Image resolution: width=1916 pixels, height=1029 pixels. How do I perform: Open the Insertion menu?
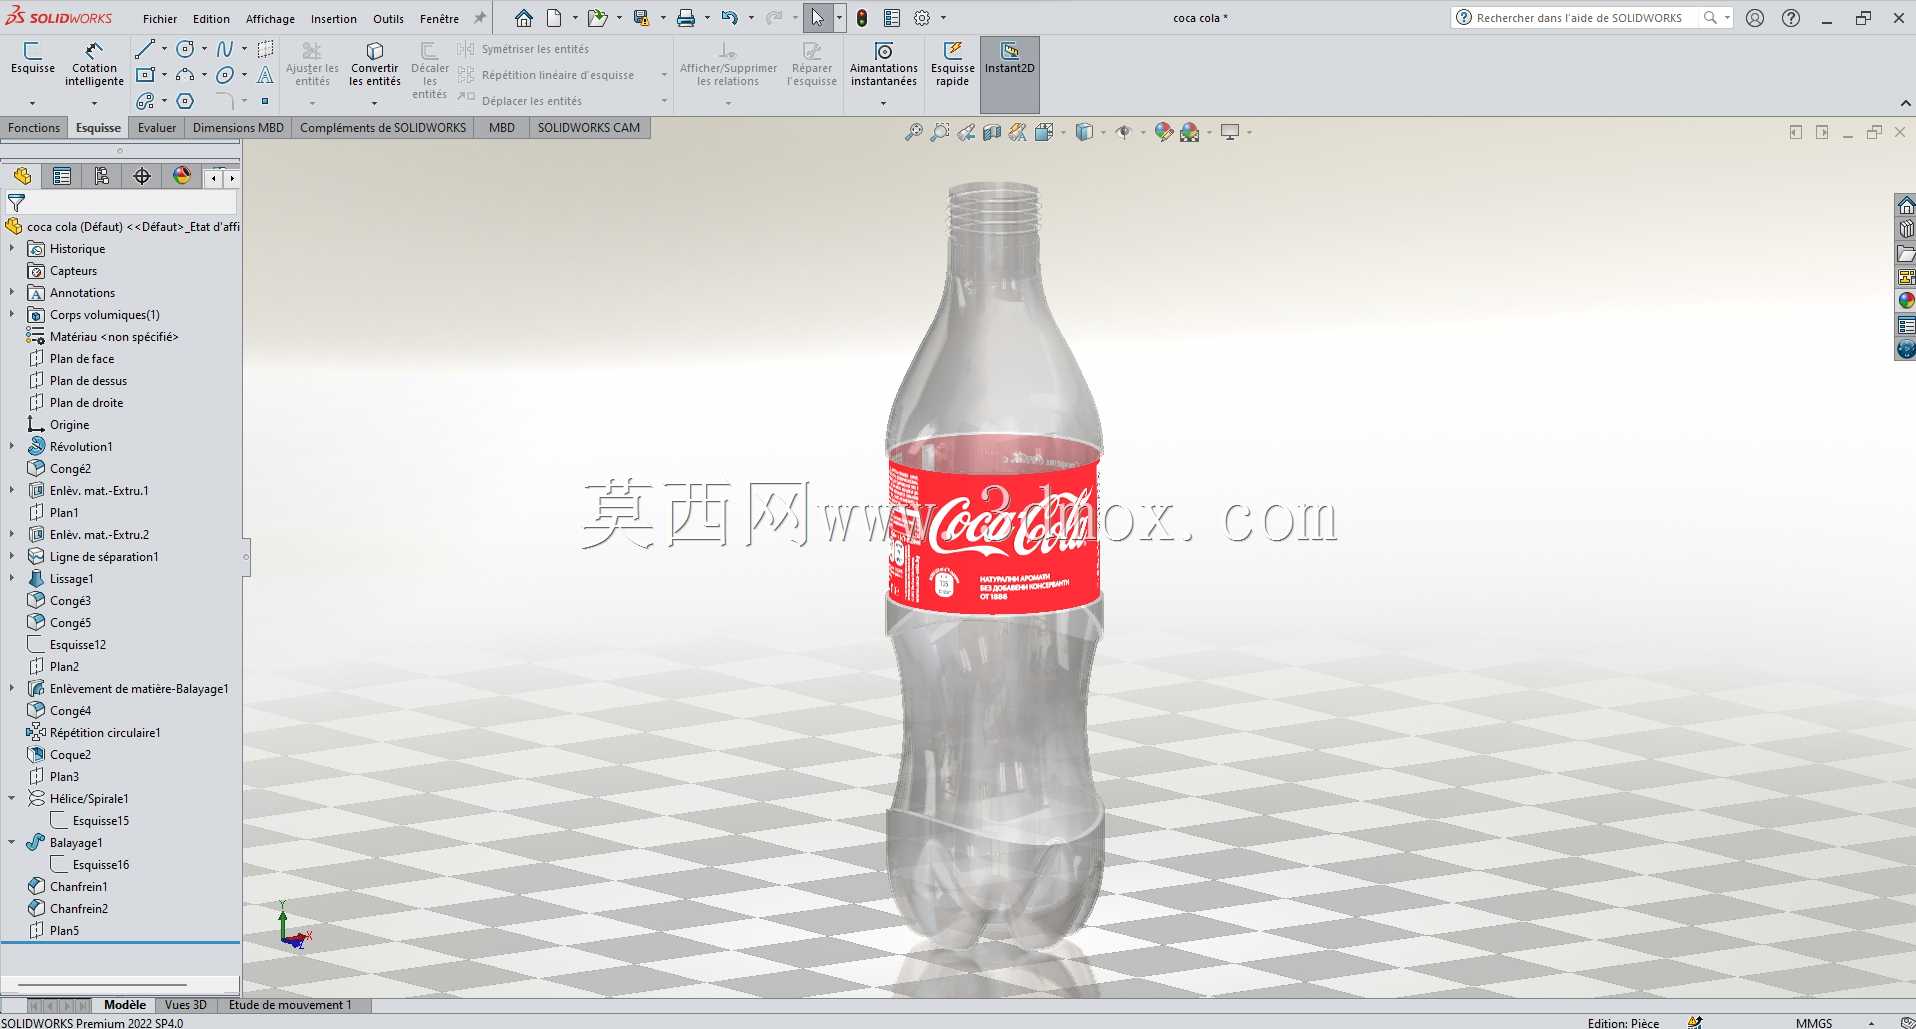coord(334,19)
